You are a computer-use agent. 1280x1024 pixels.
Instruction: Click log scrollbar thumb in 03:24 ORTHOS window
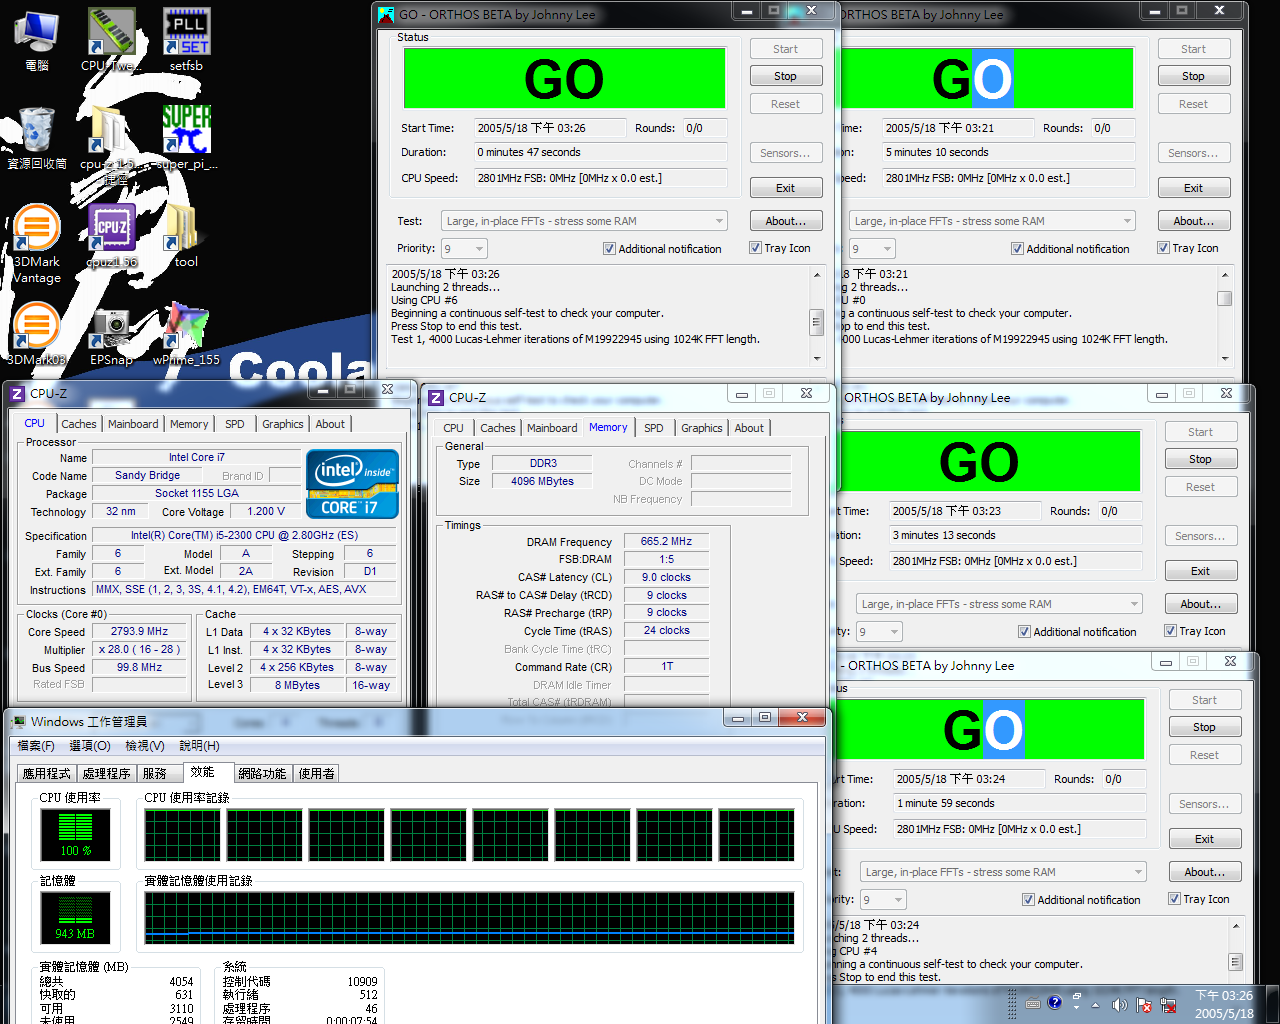[x=1235, y=962]
